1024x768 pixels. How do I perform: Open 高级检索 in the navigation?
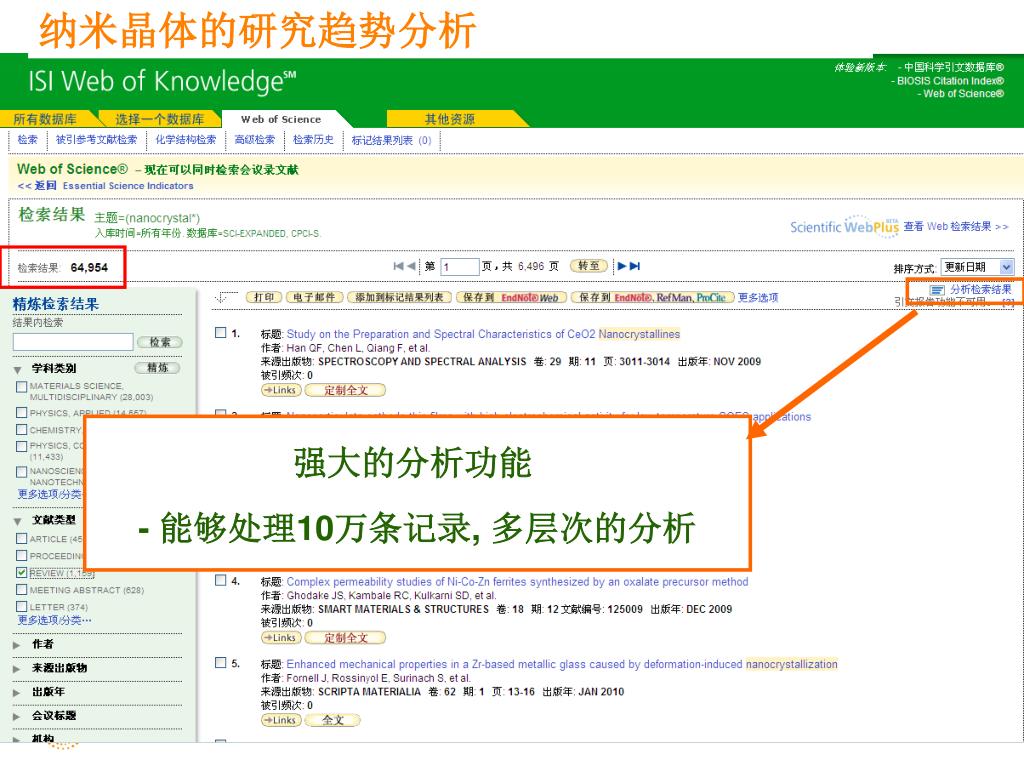tap(255, 140)
